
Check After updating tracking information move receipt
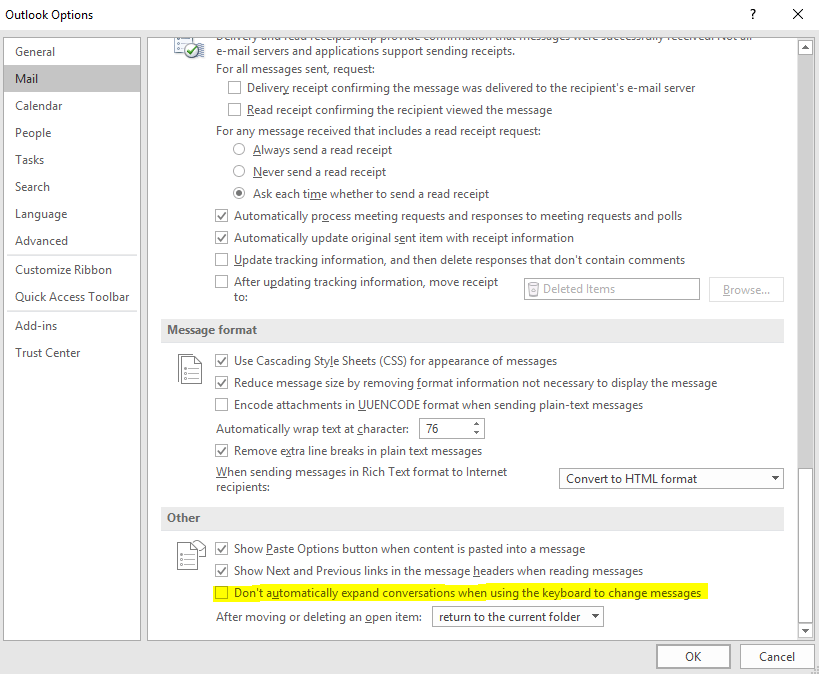(221, 282)
